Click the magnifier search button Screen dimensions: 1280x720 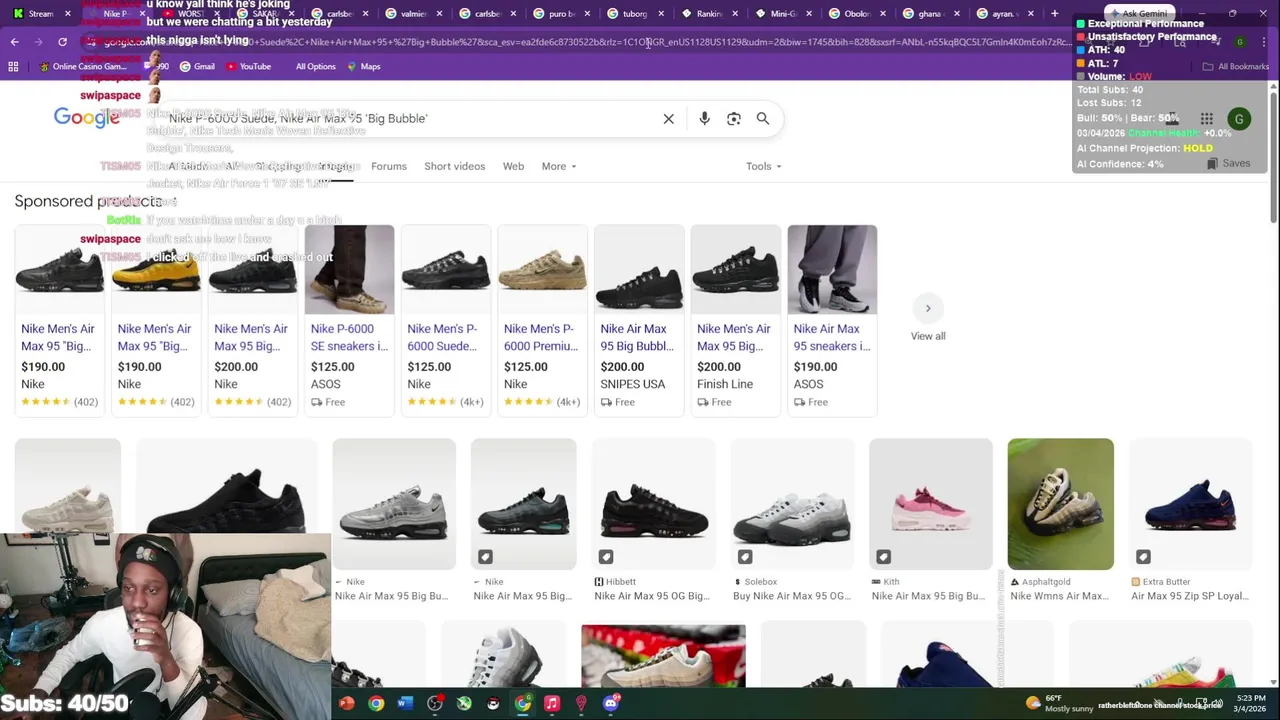(x=763, y=119)
